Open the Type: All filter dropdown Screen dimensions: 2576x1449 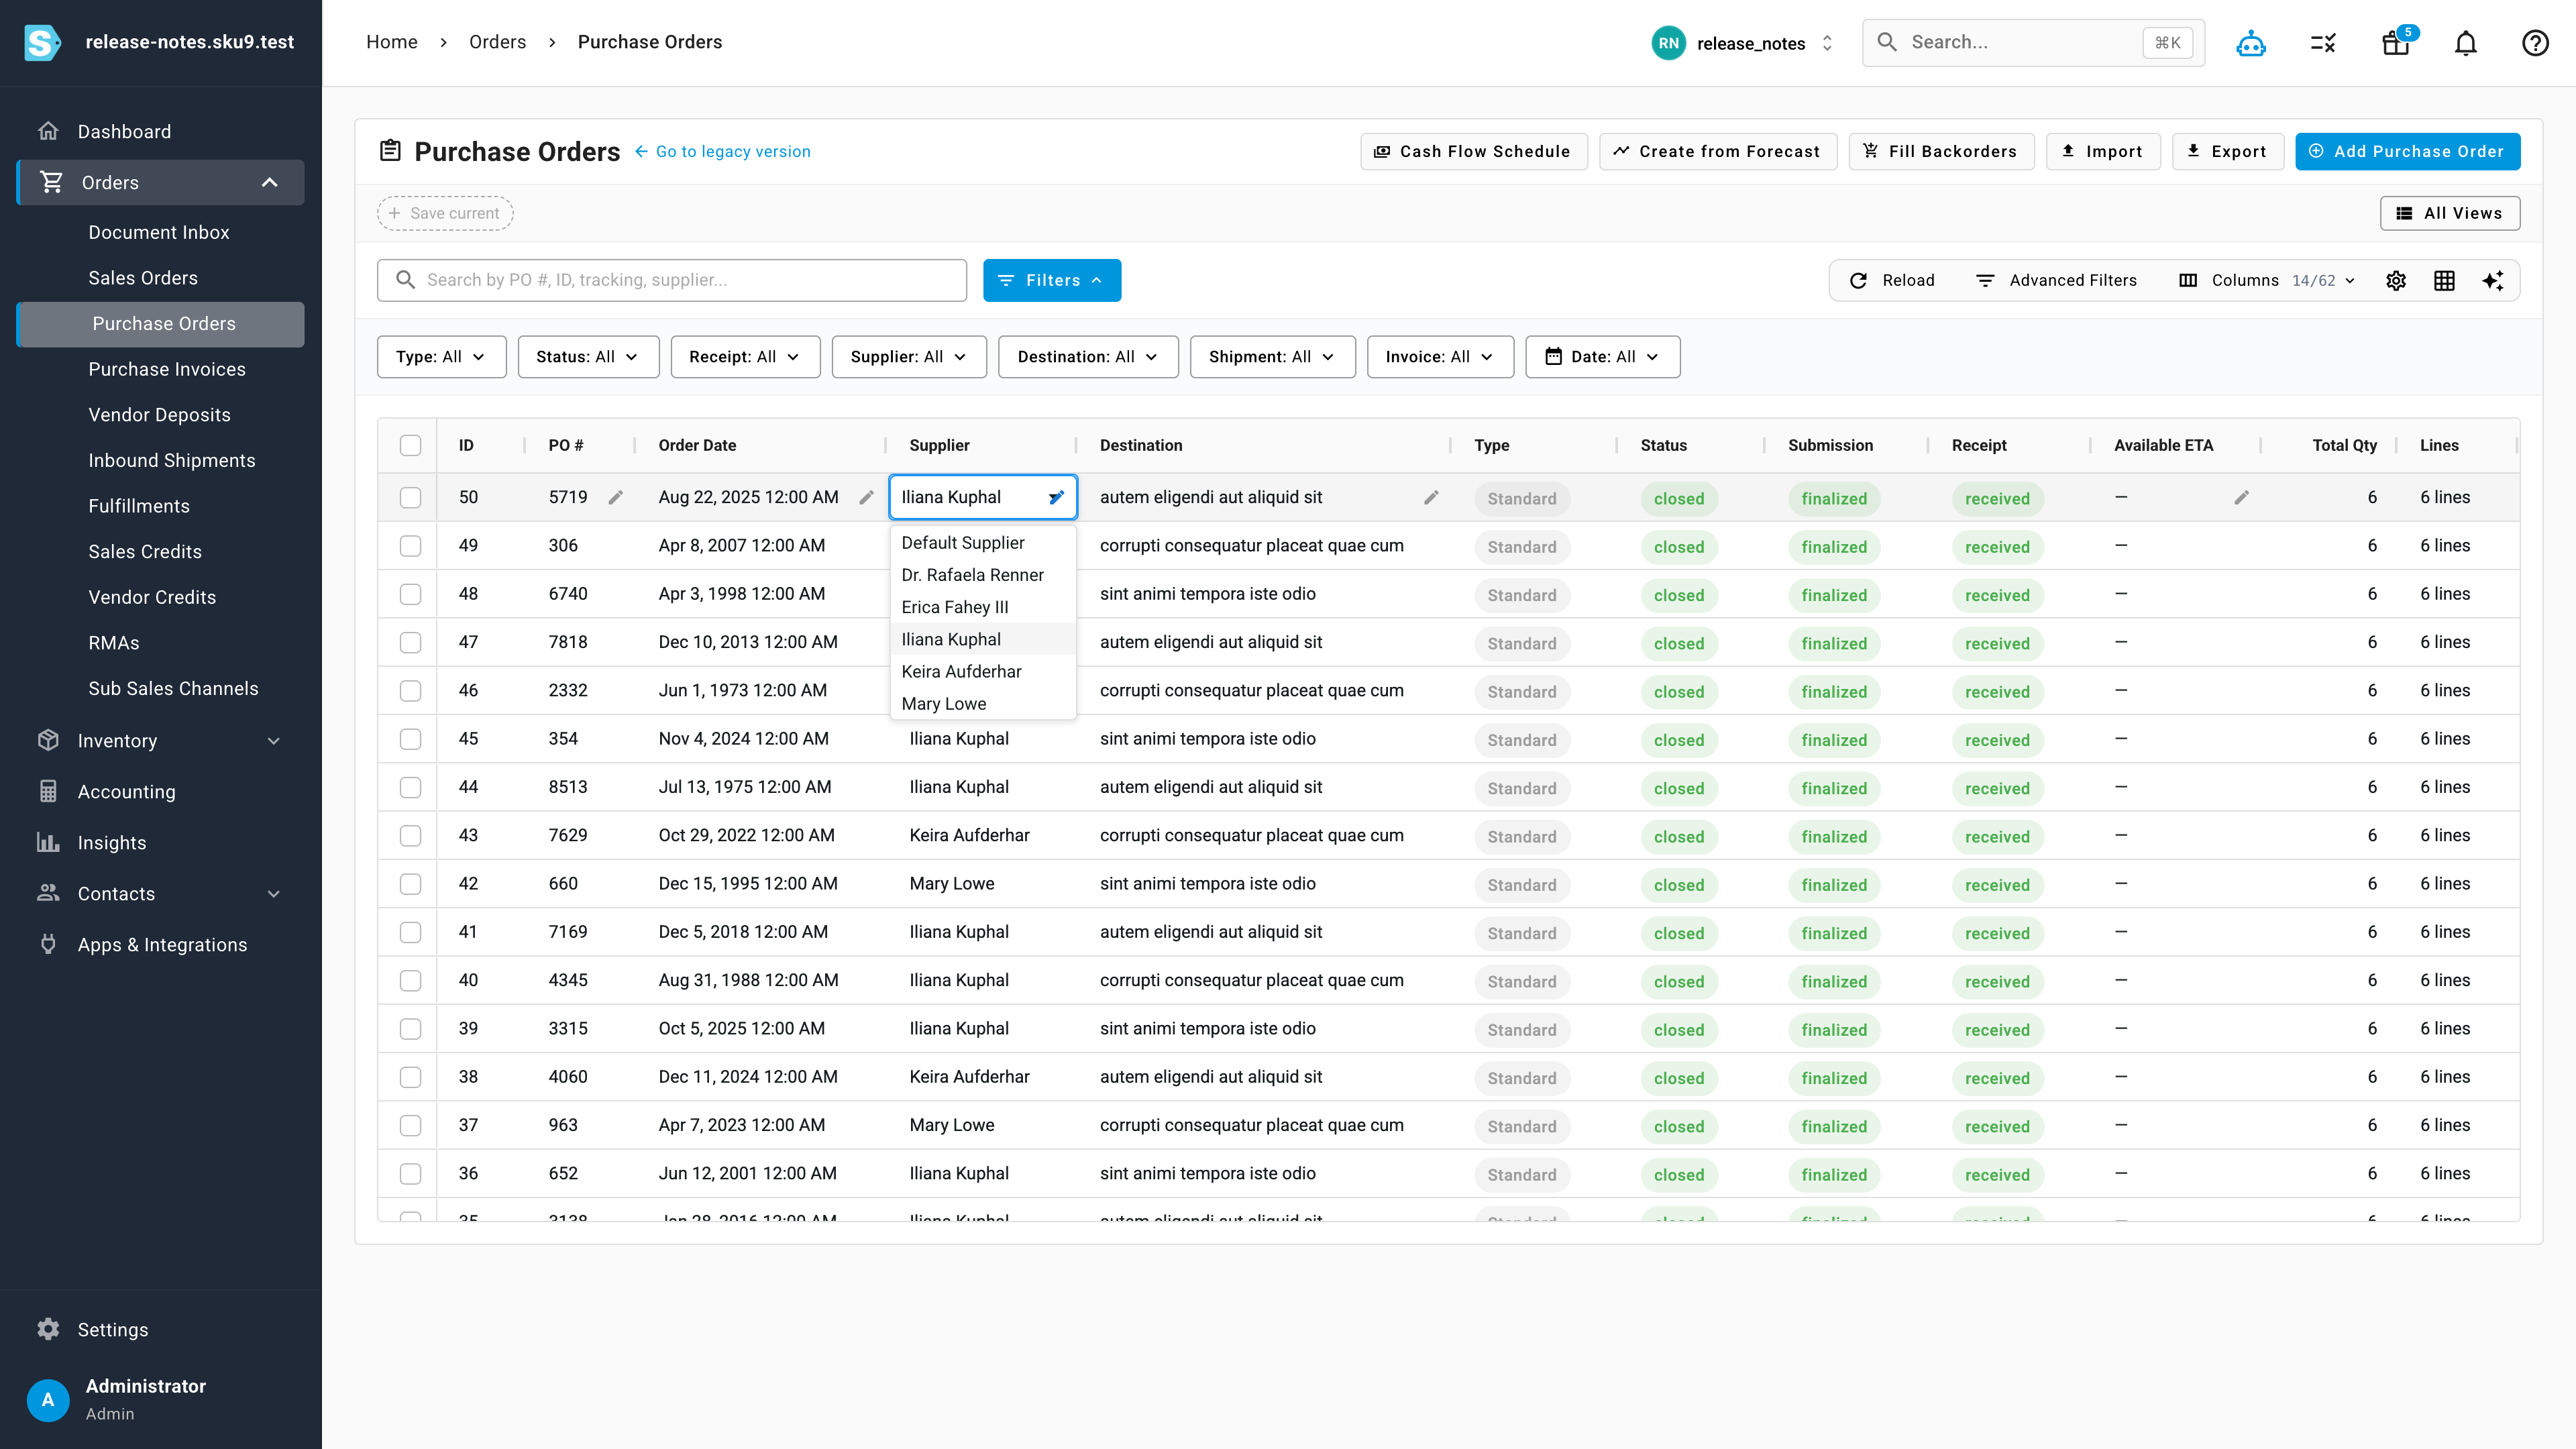(441, 357)
